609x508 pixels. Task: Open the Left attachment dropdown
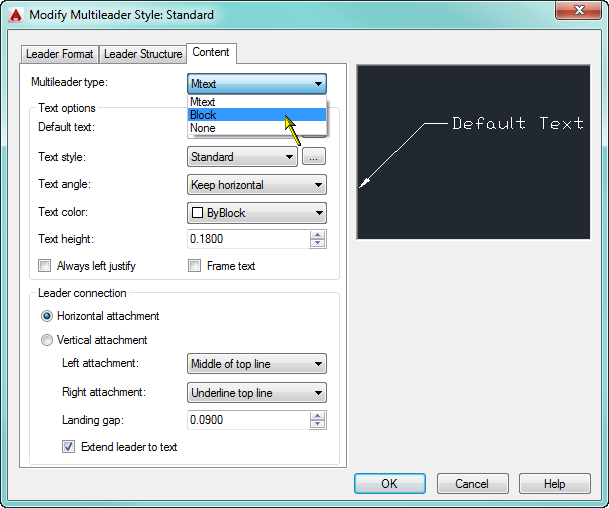click(x=257, y=364)
